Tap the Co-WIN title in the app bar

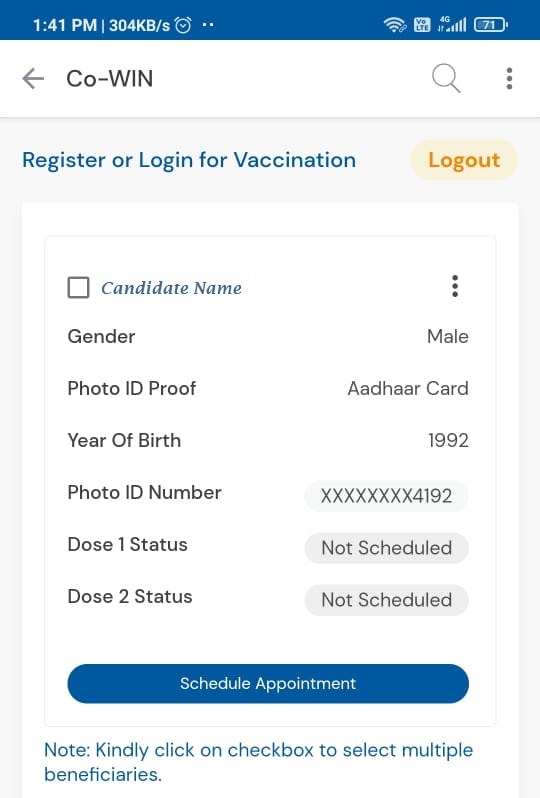(109, 79)
